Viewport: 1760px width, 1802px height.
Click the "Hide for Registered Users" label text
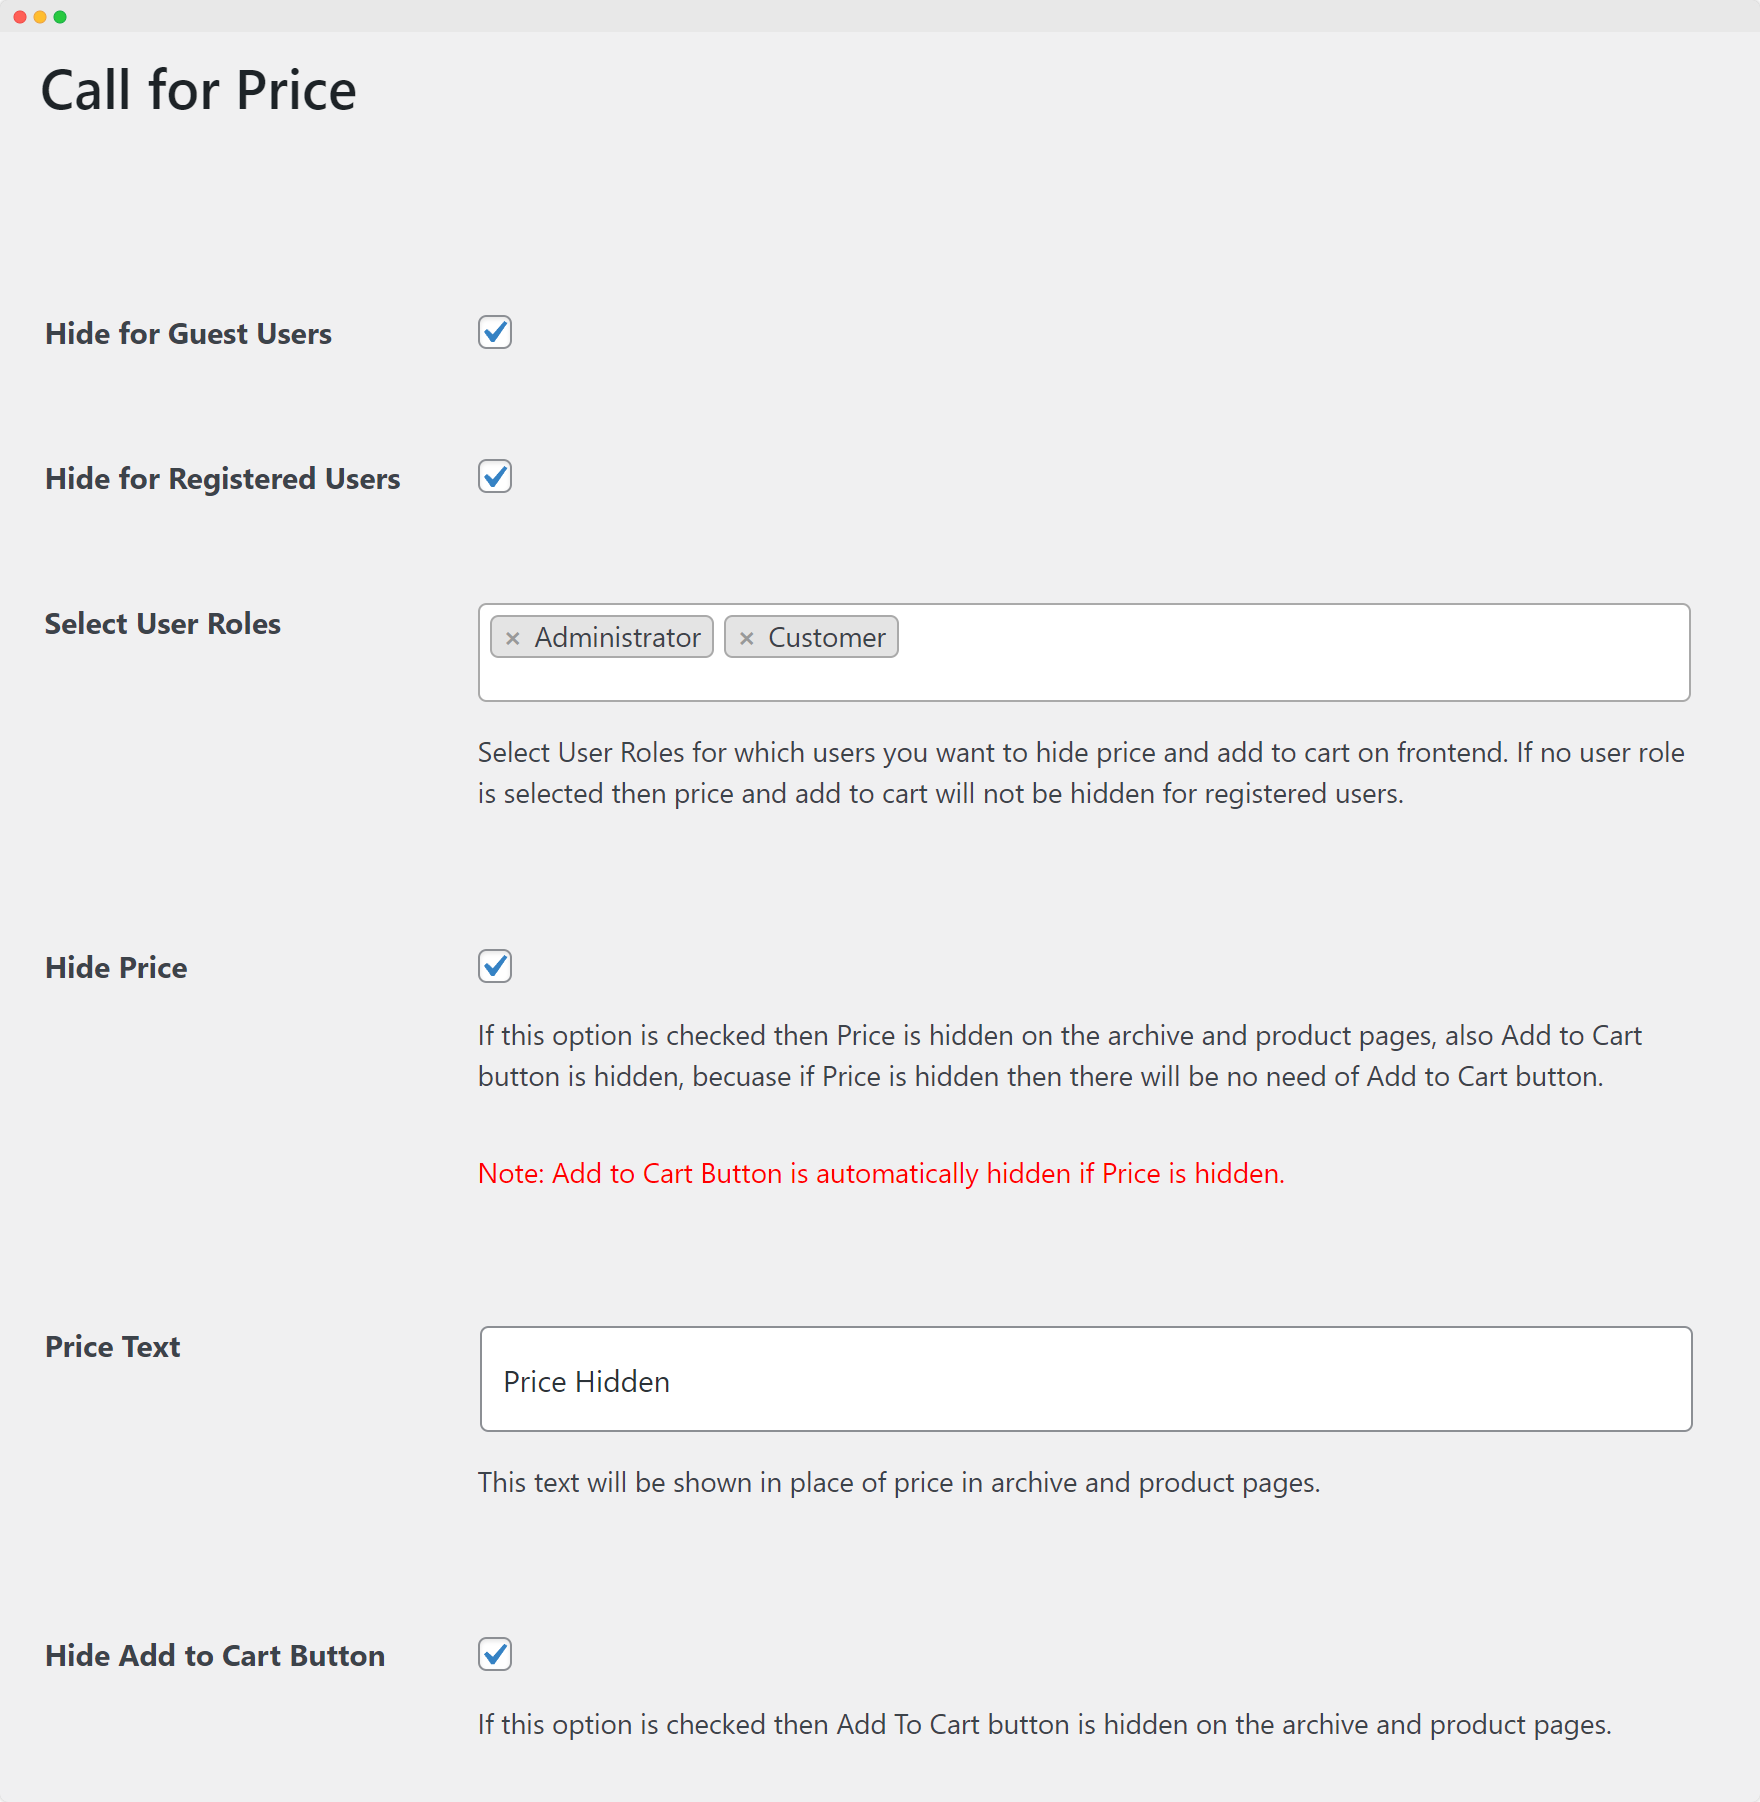point(222,479)
